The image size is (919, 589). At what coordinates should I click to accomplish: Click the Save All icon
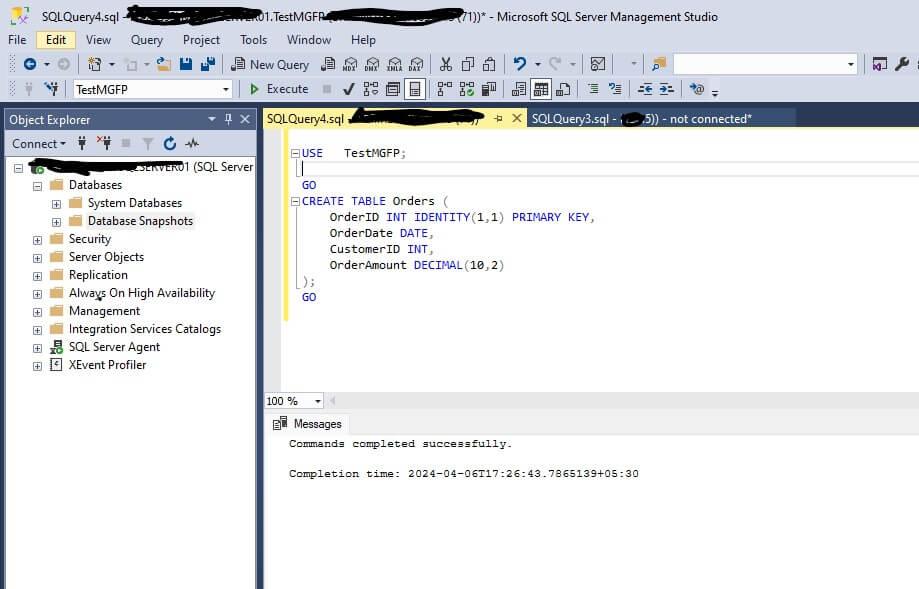208,64
